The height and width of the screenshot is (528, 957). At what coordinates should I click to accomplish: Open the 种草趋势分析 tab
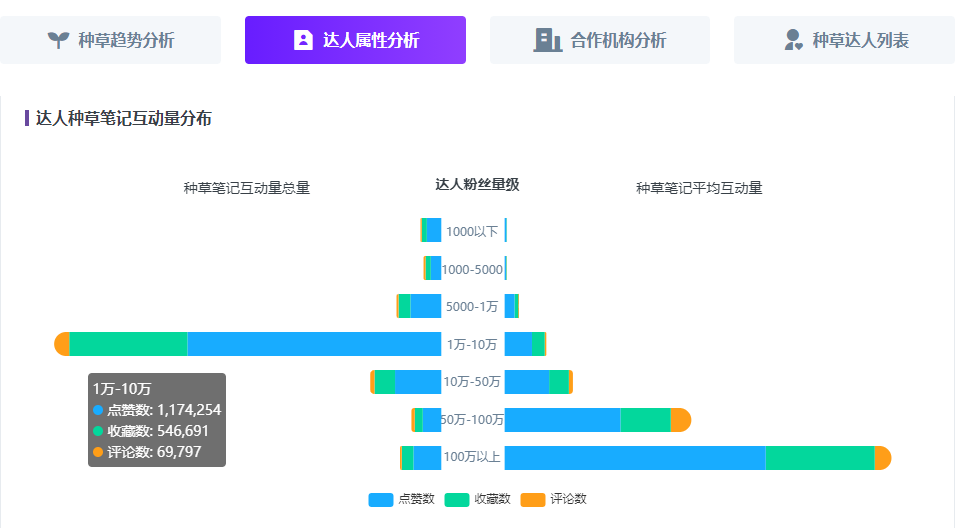(x=126, y=40)
